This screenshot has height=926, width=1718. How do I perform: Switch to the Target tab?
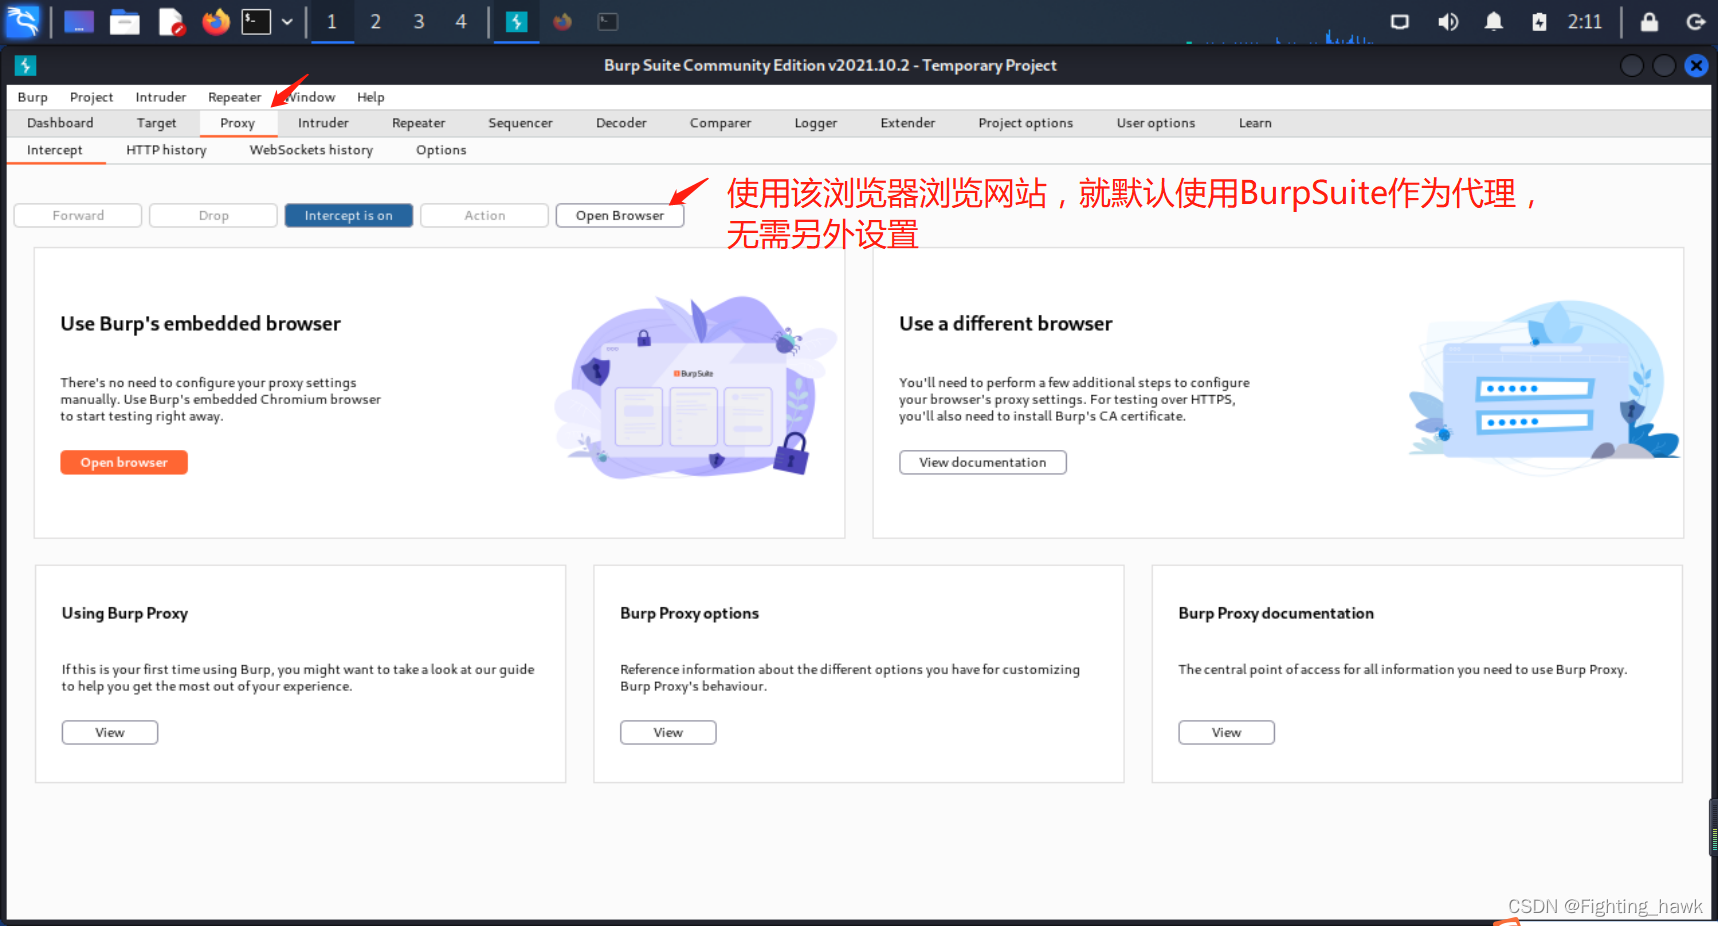(157, 123)
